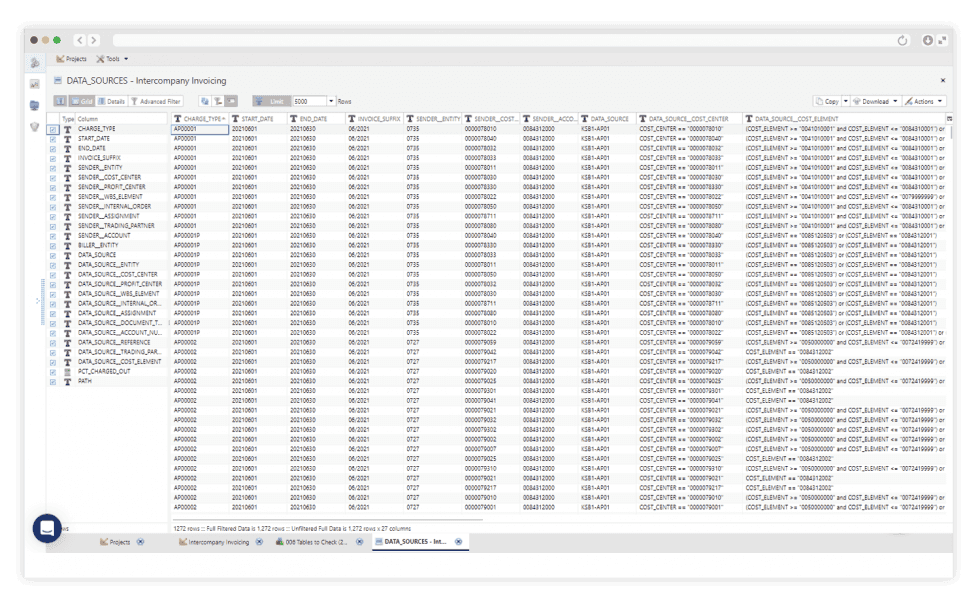
Task: Switch to Grid view
Action: pos(81,101)
